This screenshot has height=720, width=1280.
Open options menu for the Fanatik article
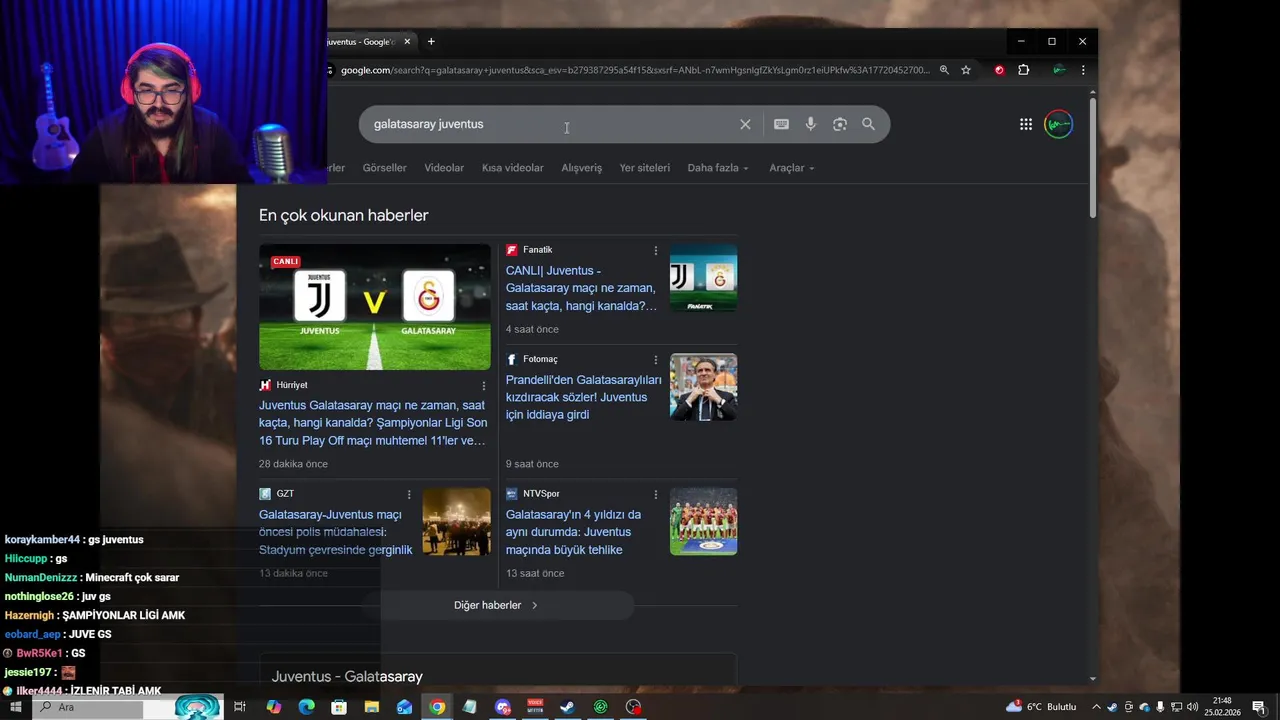tap(656, 251)
